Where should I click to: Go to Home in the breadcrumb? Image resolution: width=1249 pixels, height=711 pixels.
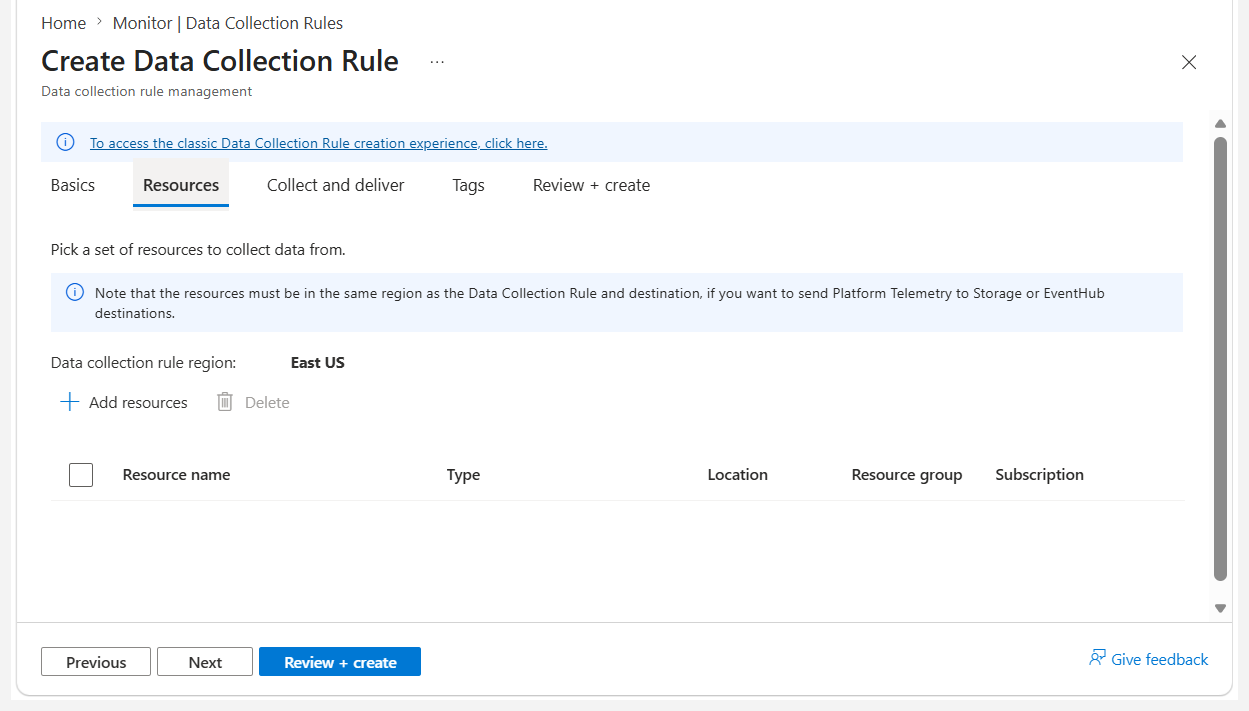click(63, 23)
